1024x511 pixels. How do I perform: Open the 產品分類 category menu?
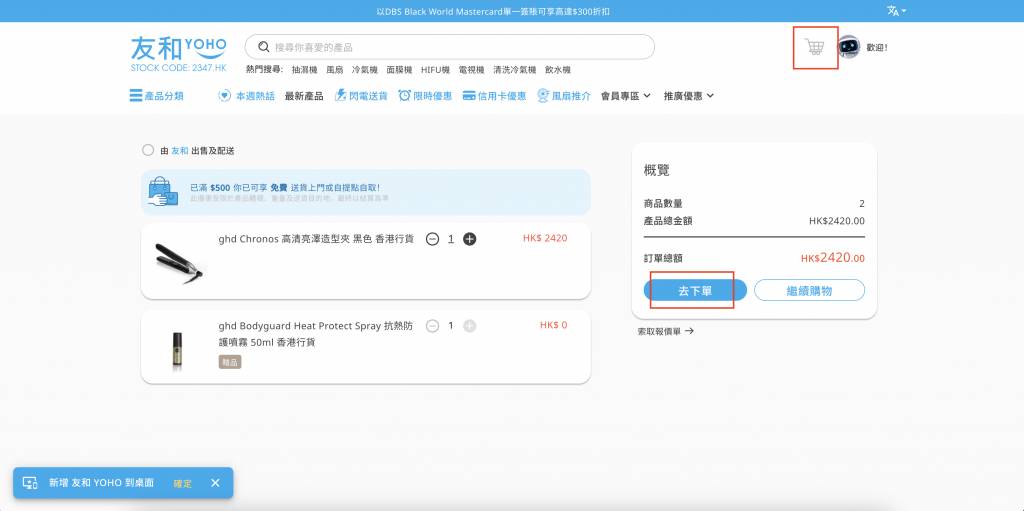[157, 96]
